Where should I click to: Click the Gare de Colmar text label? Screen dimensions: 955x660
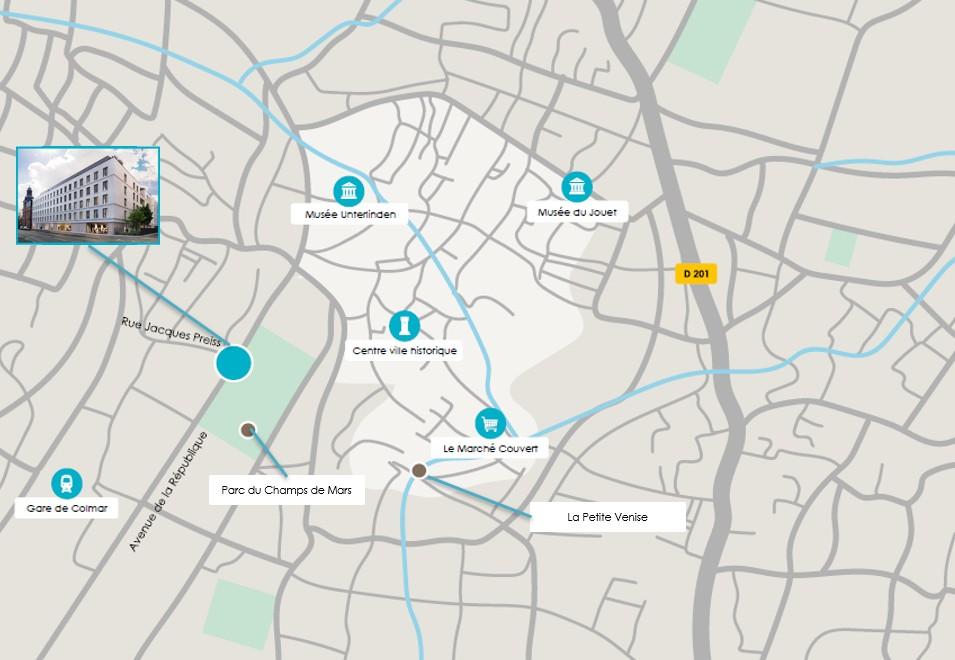67,508
